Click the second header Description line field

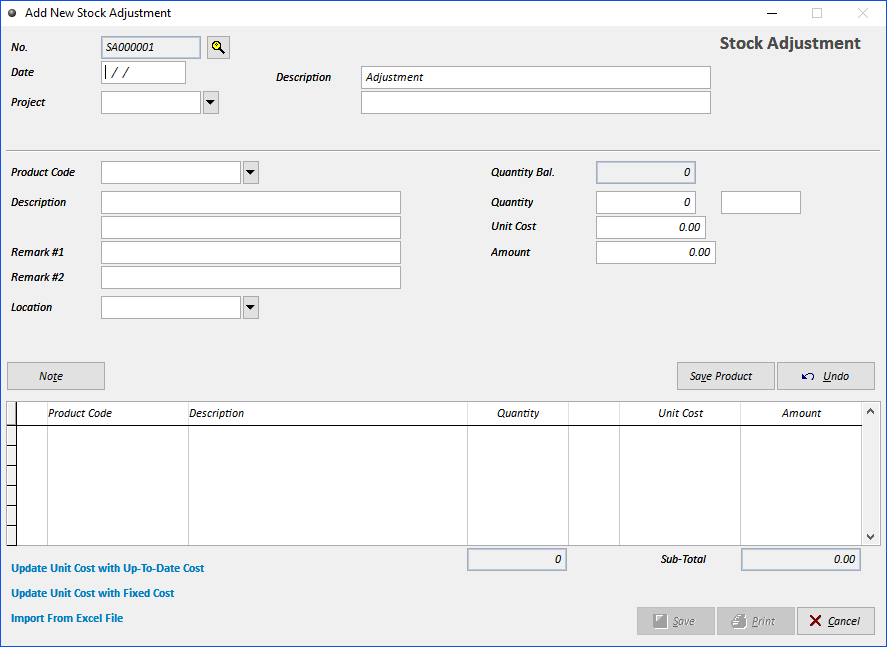point(536,103)
